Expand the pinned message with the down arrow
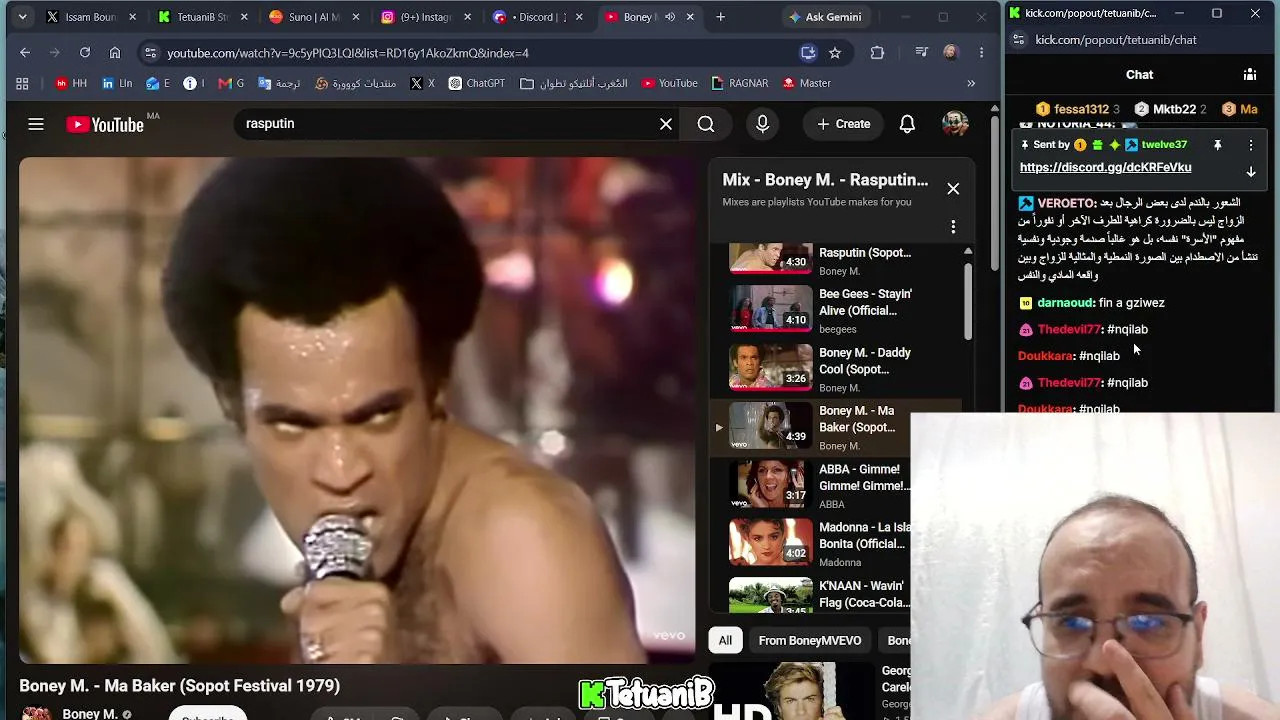1280x720 pixels. tap(1250, 171)
